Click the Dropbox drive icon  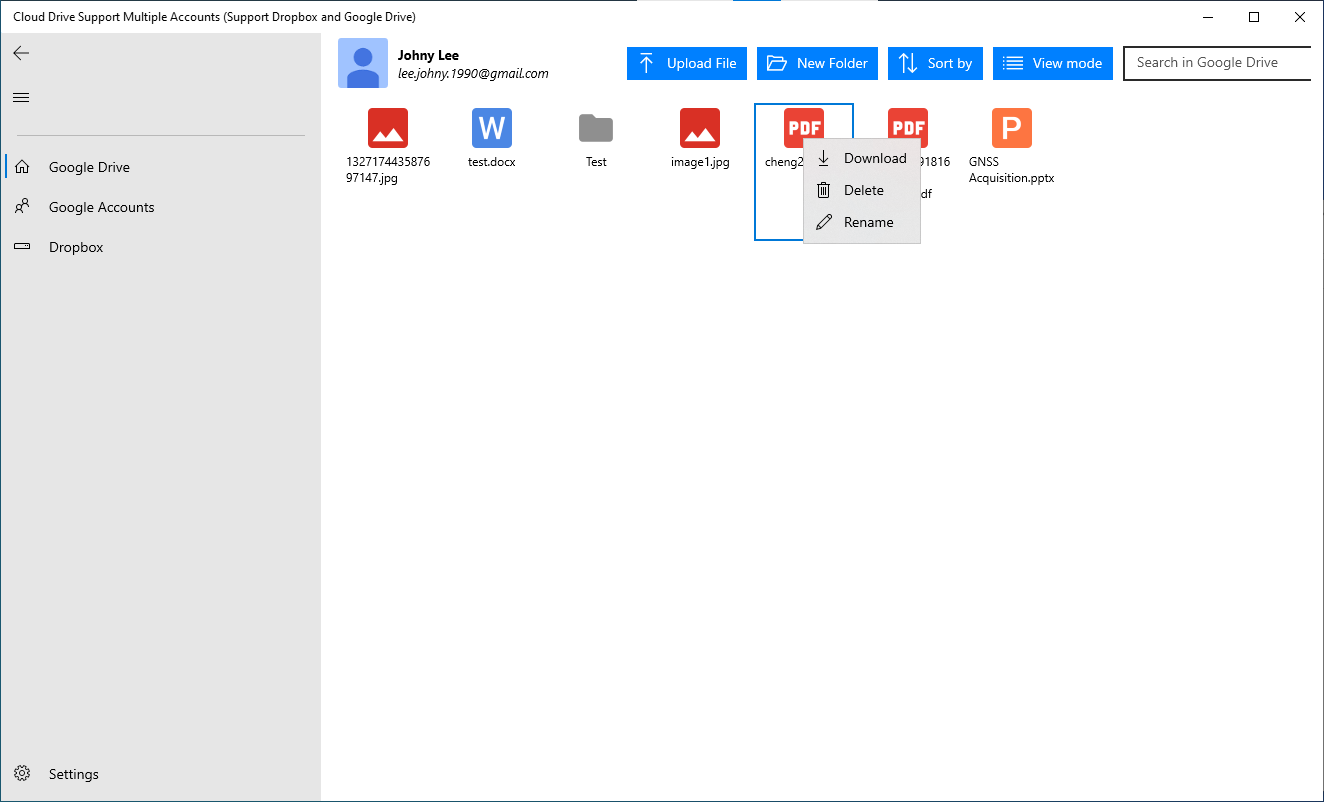(22, 247)
